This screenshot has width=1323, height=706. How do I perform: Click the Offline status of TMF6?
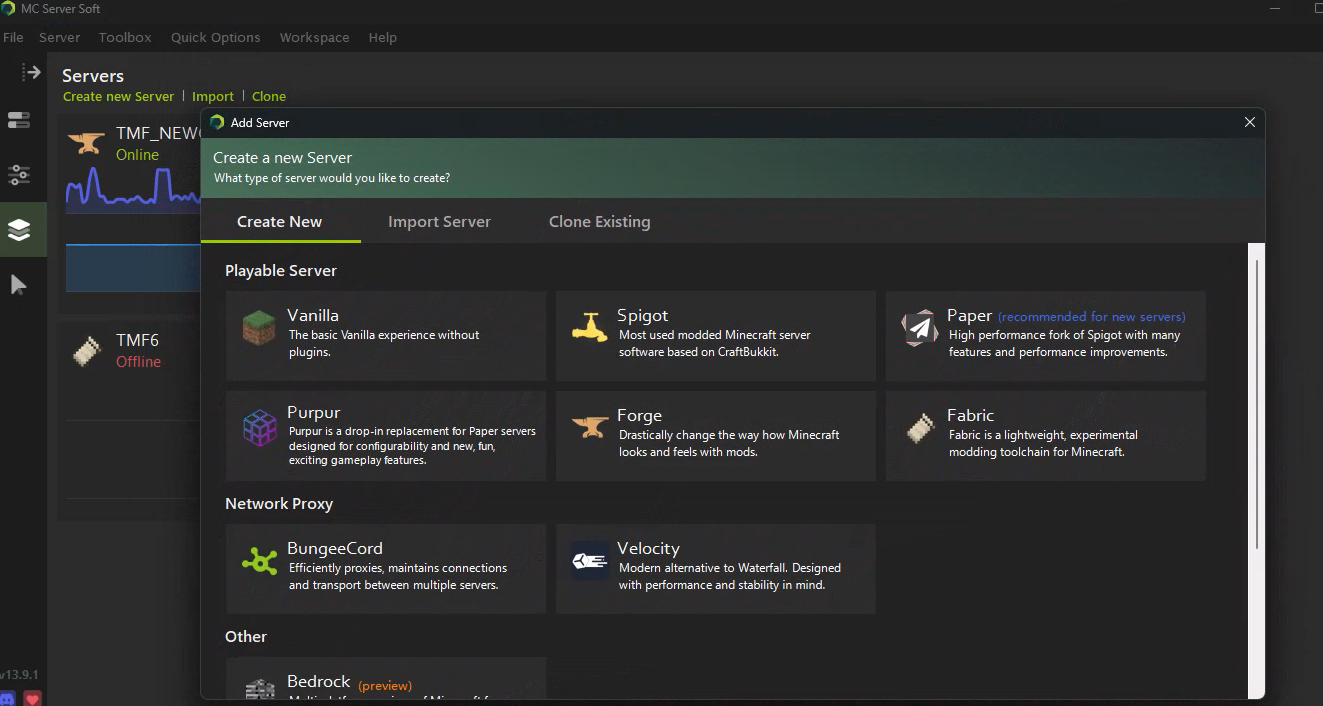(x=138, y=362)
